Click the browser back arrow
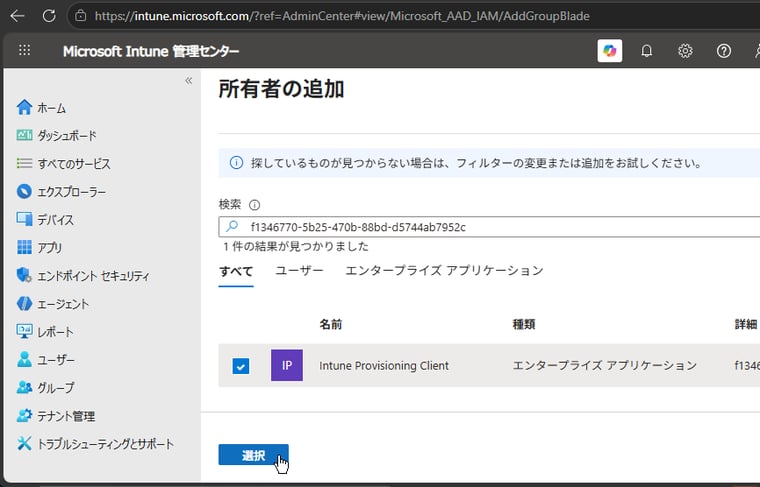The height and width of the screenshot is (487, 760). [x=17, y=16]
